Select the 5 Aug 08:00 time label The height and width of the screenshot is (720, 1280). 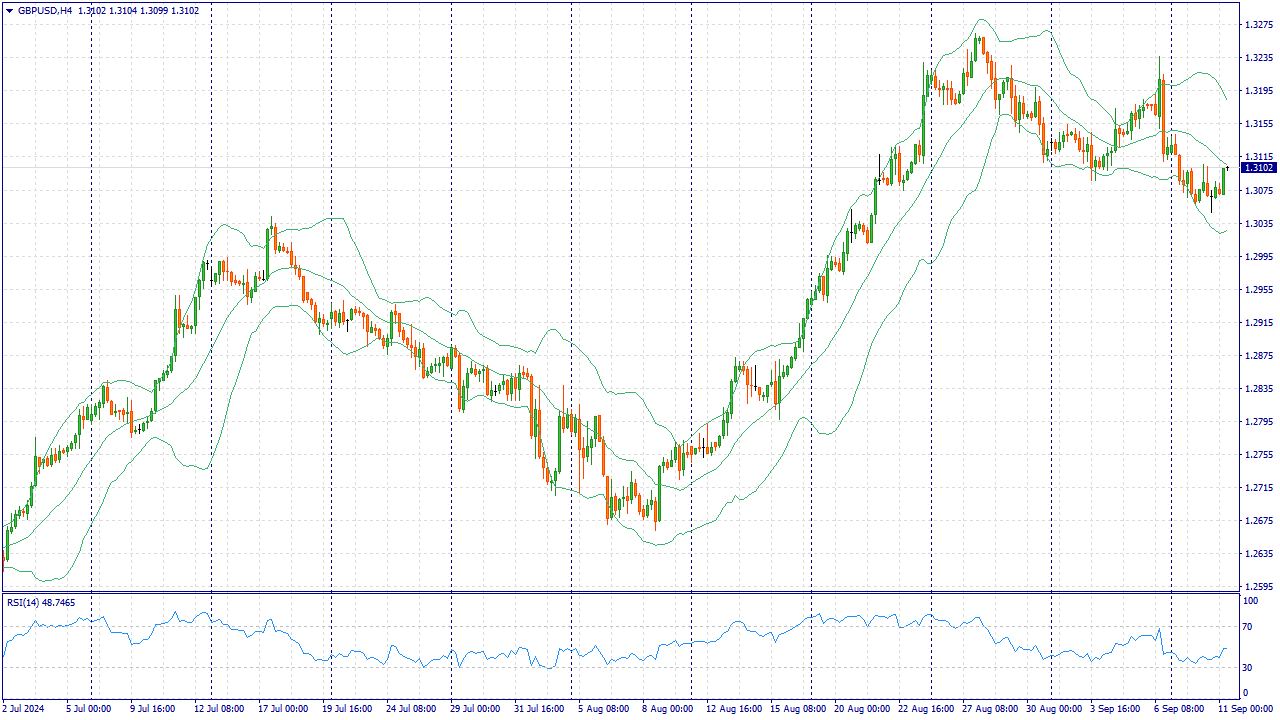pos(603,709)
